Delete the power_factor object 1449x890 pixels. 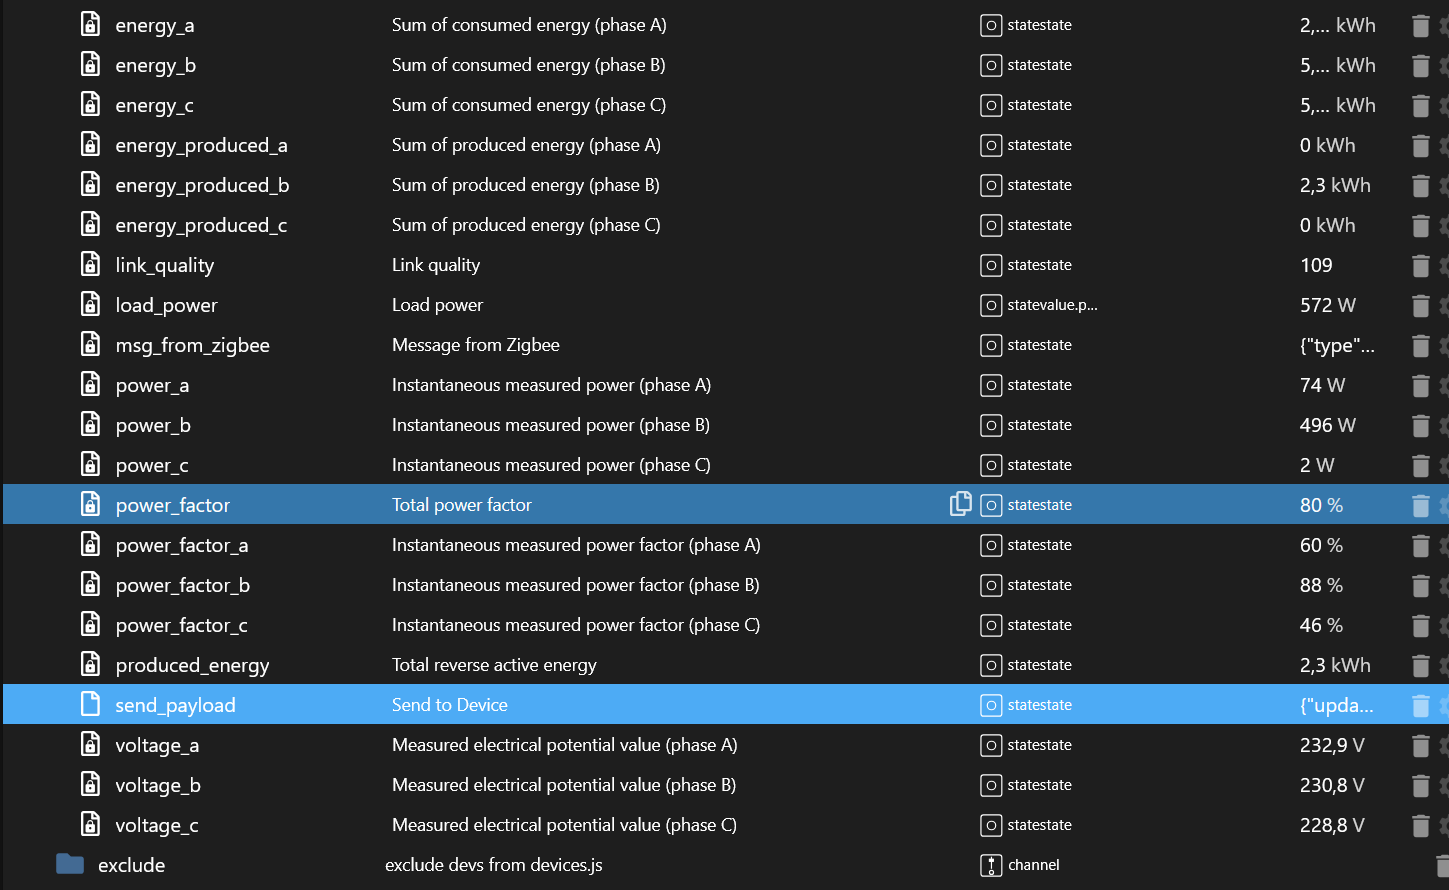pyautogui.click(x=1420, y=505)
